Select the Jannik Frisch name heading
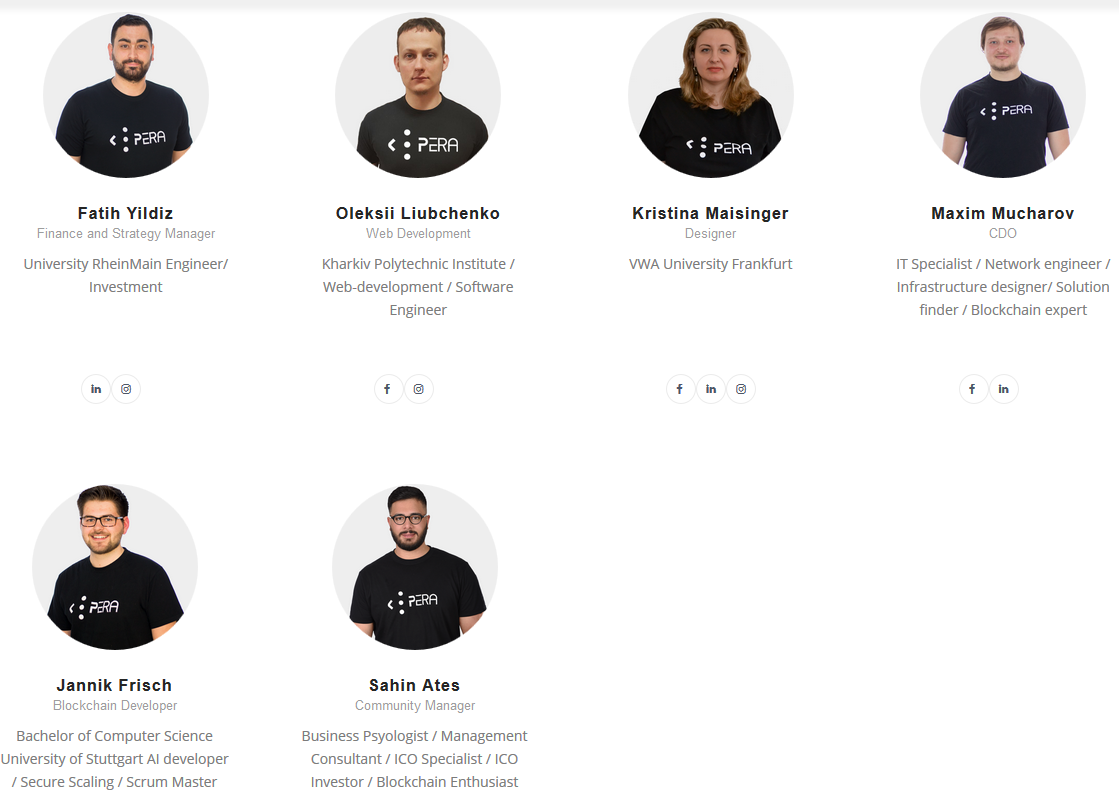This screenshot has height=812, width=1119. coord(114,686)
